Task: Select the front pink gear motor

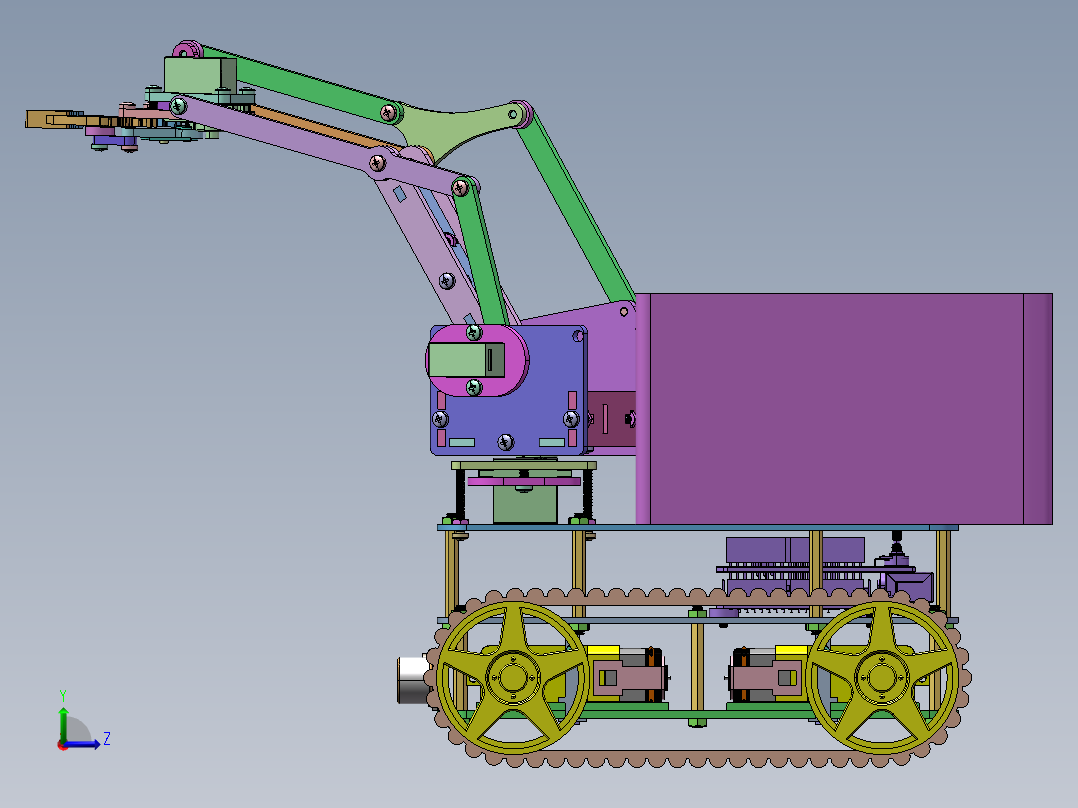Action: point(628,677)
